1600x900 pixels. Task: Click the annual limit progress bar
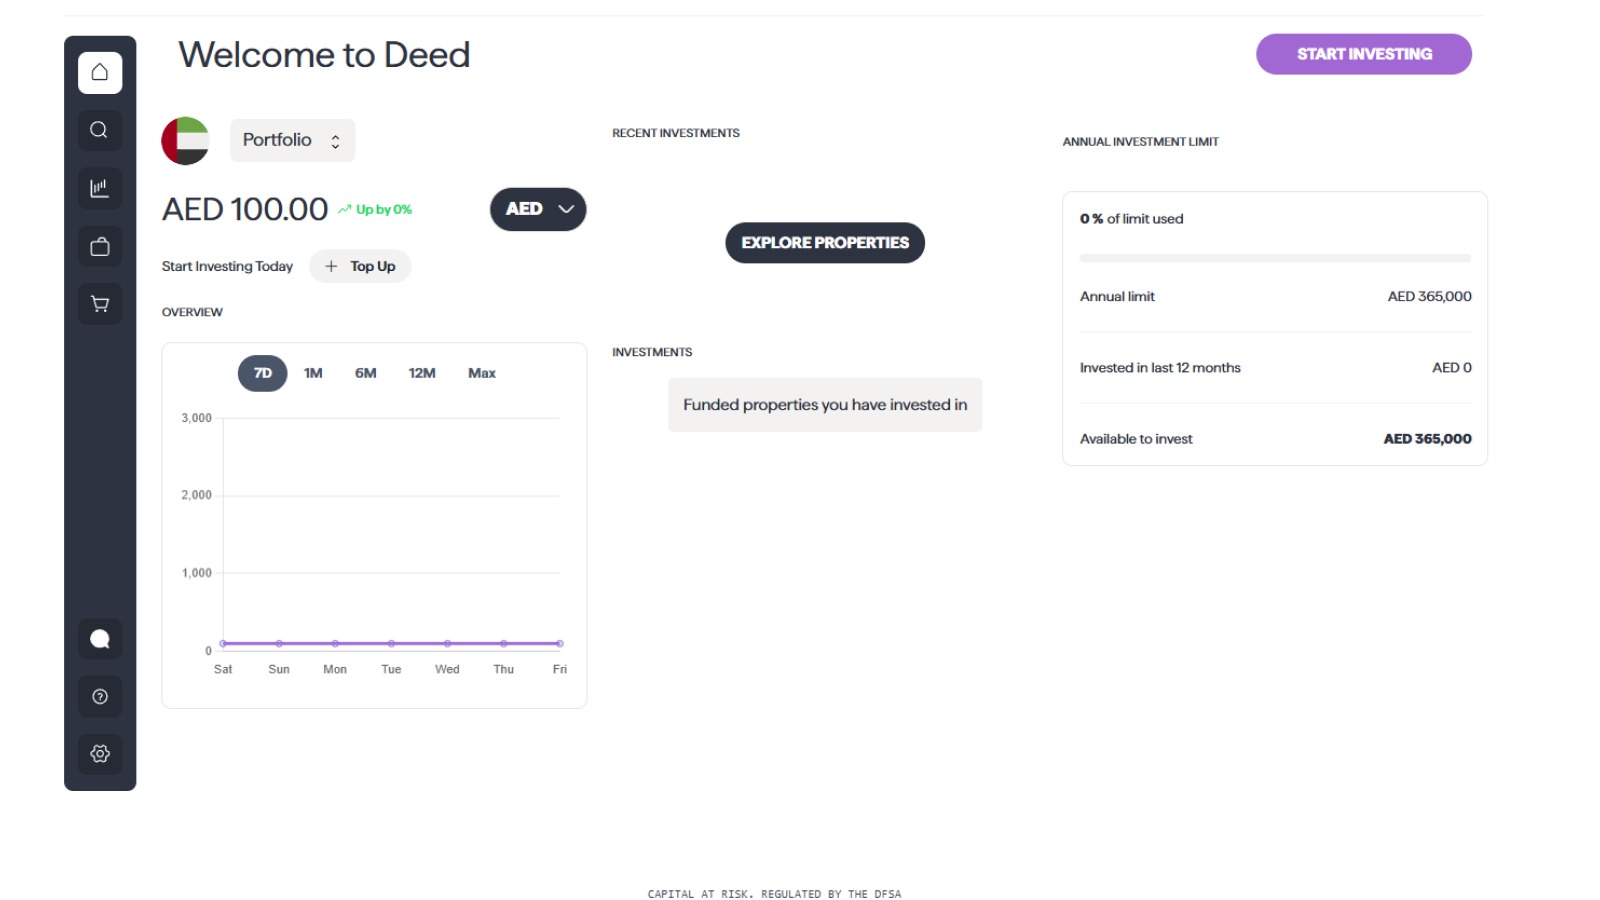[x=1275, y=257]
